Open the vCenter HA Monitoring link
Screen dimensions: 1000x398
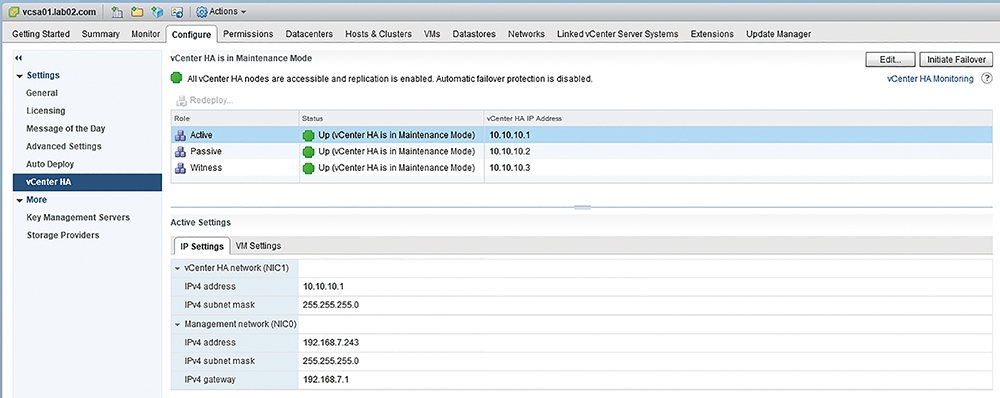click(930, 79)
